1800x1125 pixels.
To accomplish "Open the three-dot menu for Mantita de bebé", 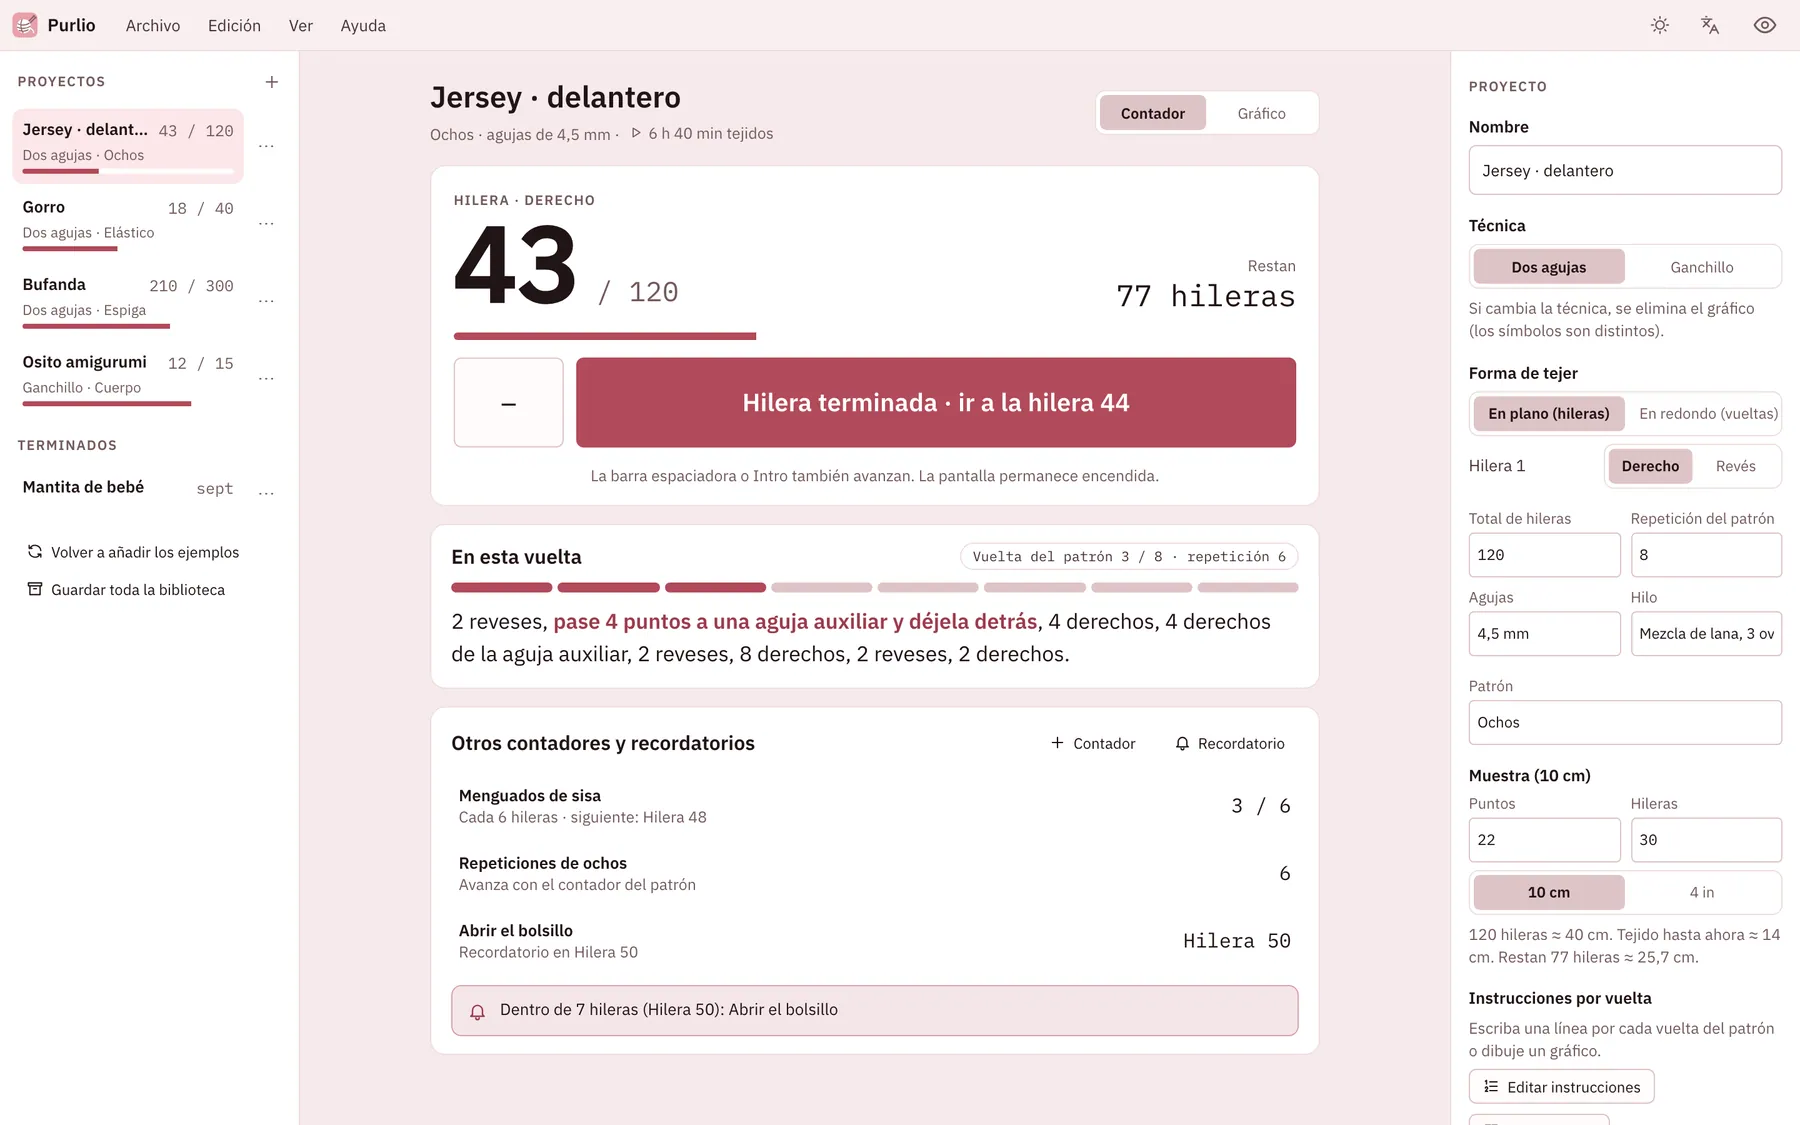I will coord(266,492).
